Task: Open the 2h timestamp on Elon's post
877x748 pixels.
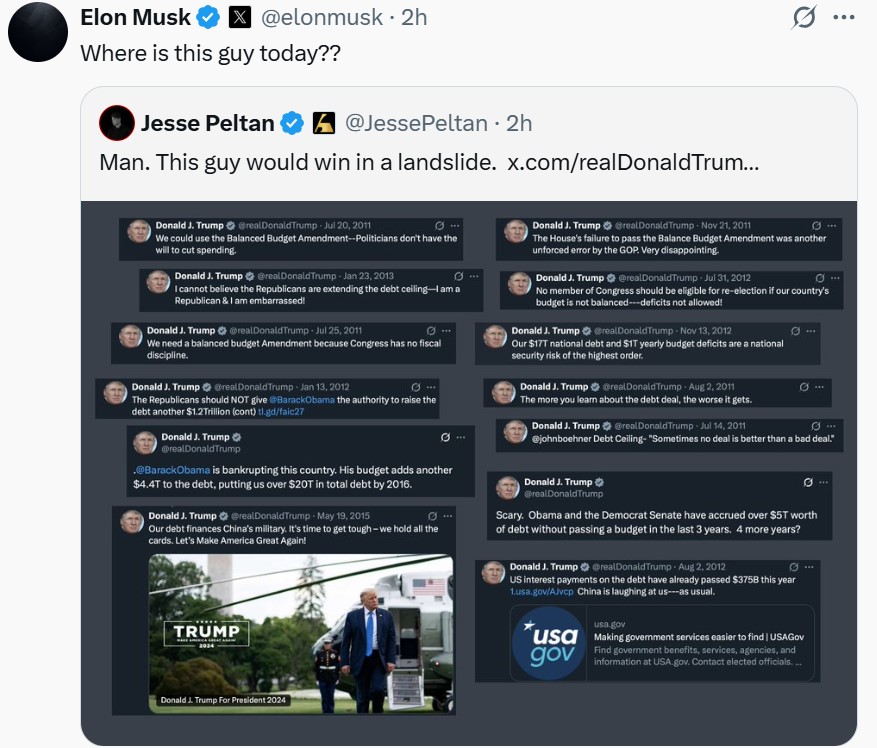Action: click(x=414, y=18)
